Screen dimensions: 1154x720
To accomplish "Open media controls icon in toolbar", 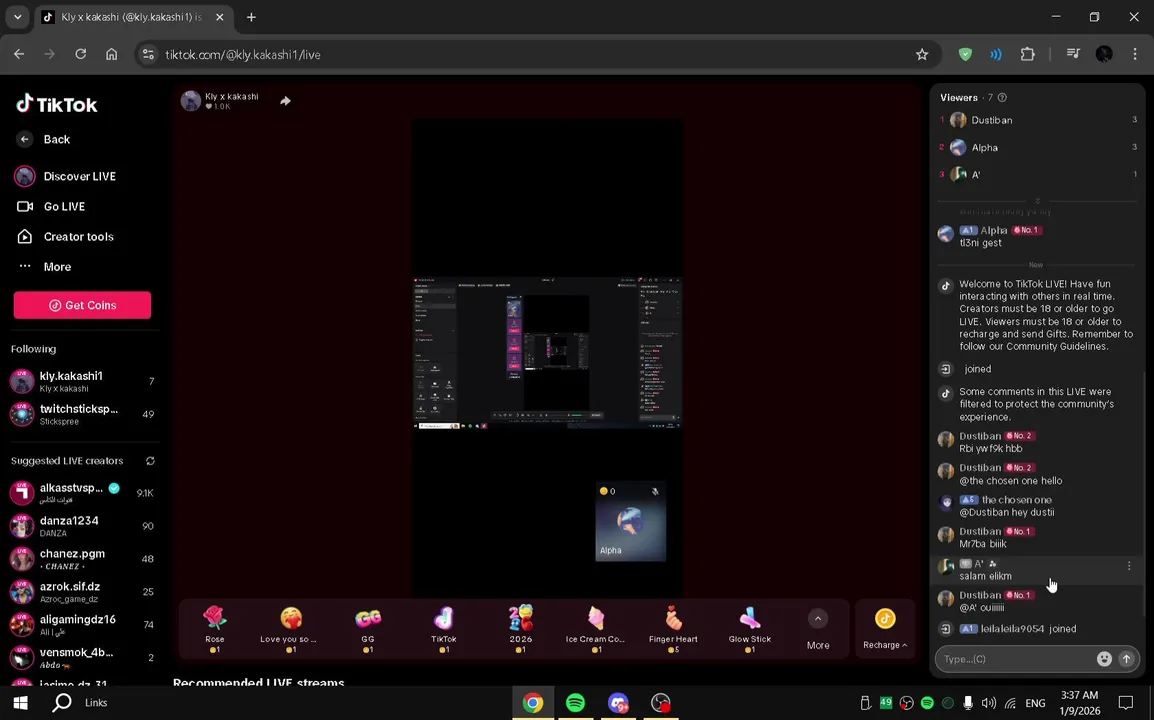I will 1073,54.
